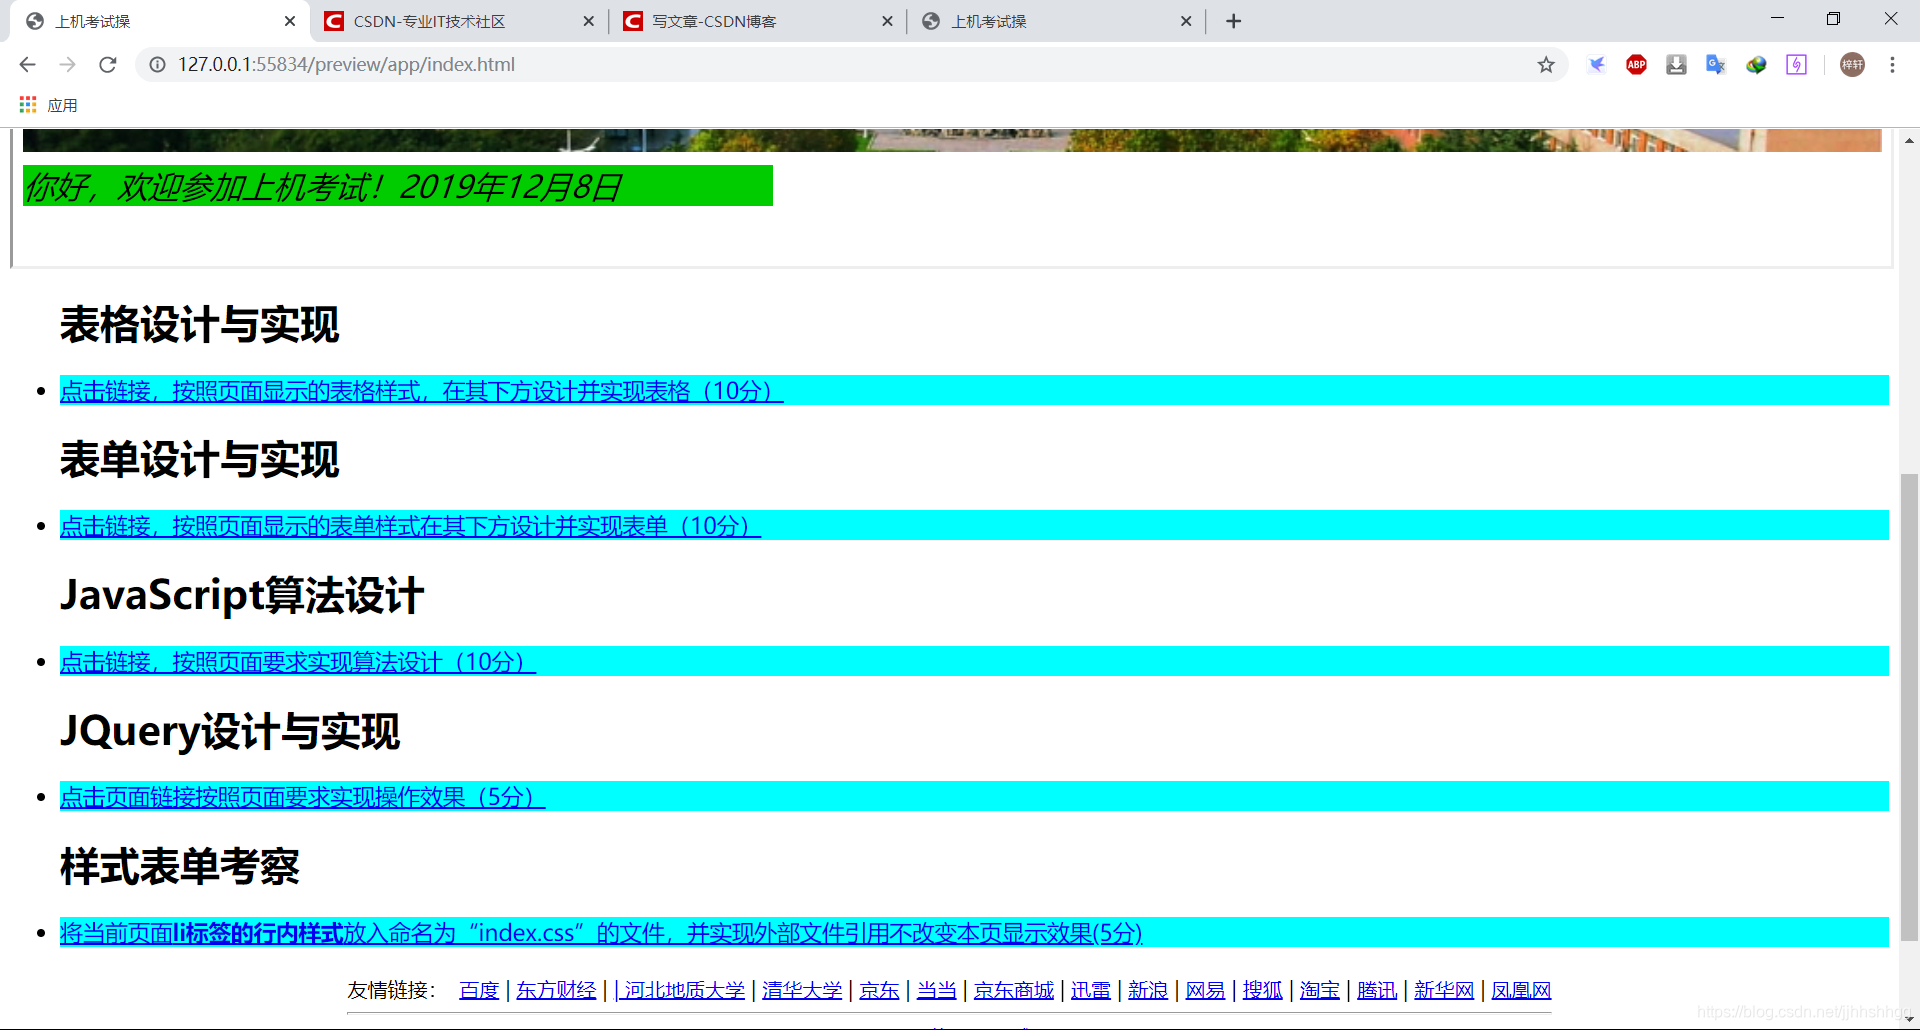The image size is (1920, 1030).
Task: Click the user profile avatar
Action: coord(1852,65)
